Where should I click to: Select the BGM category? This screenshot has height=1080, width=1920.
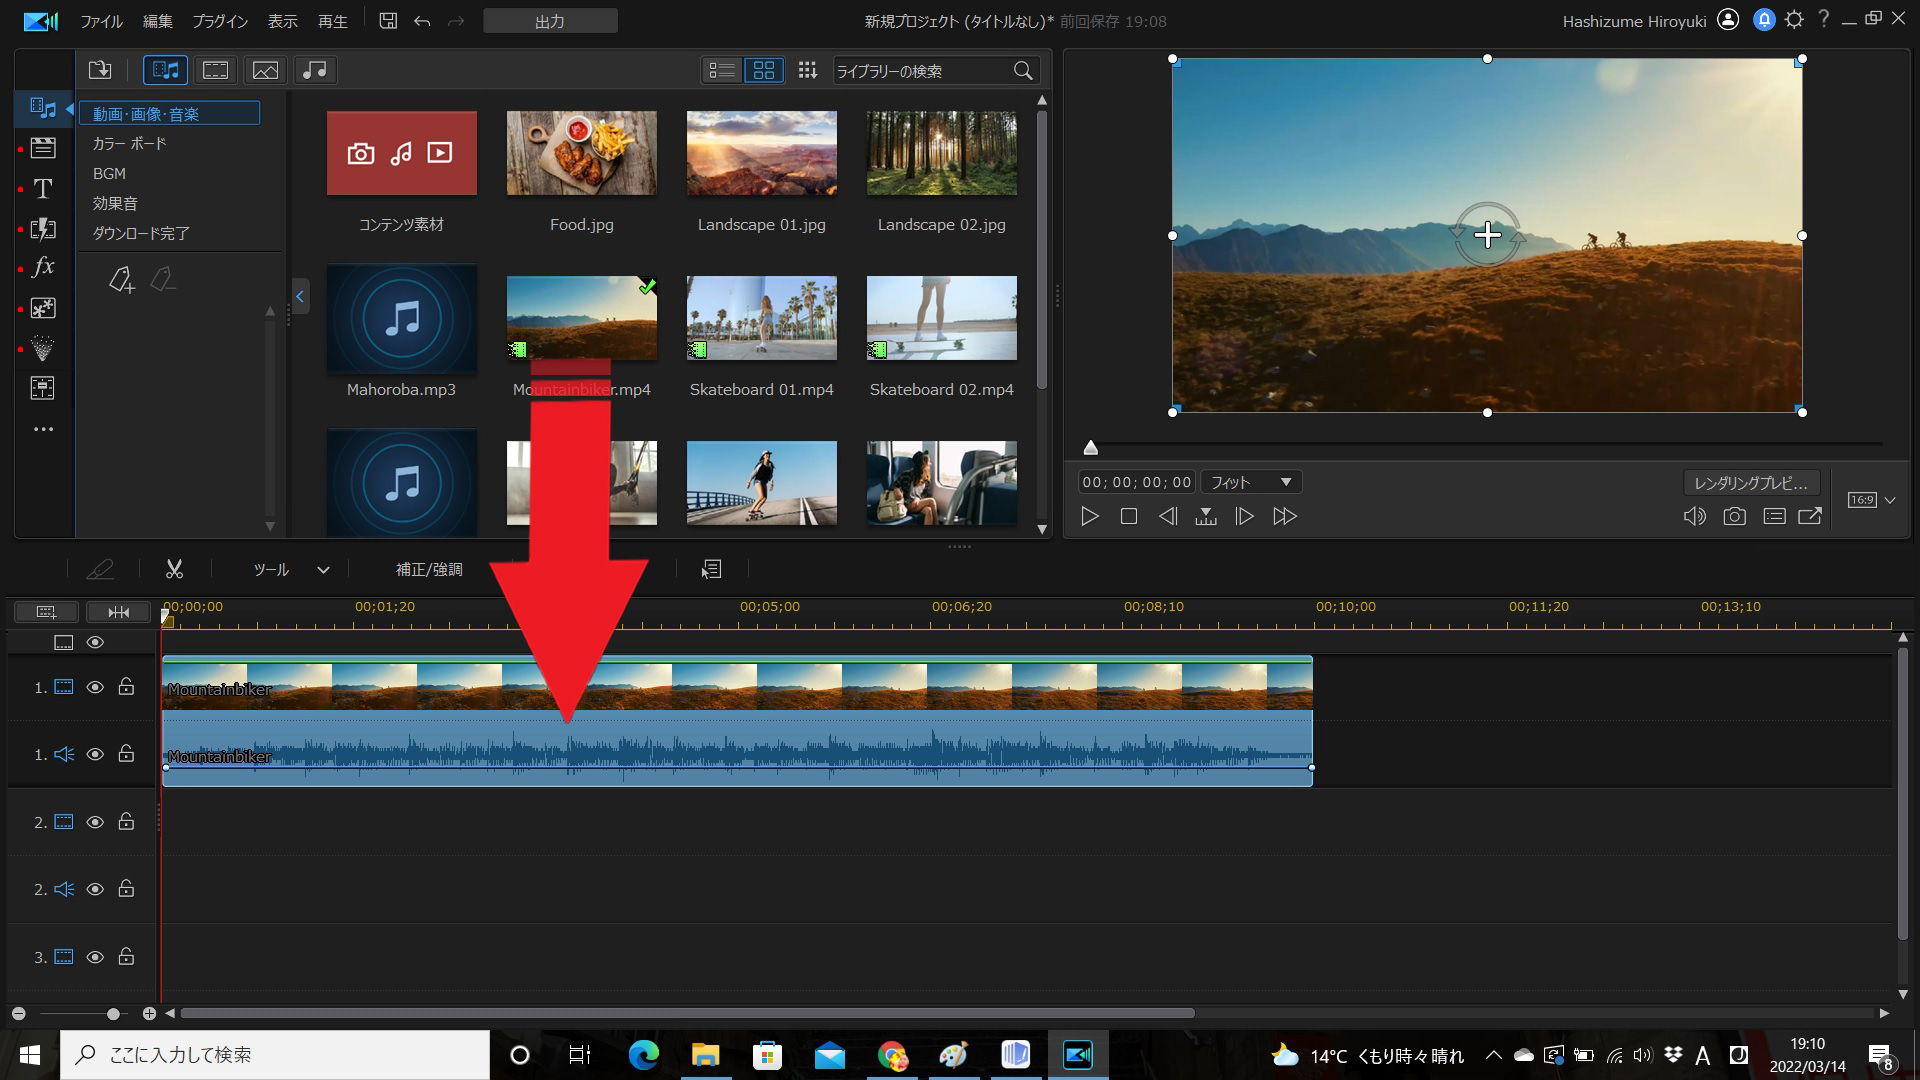tap(109, 173)
